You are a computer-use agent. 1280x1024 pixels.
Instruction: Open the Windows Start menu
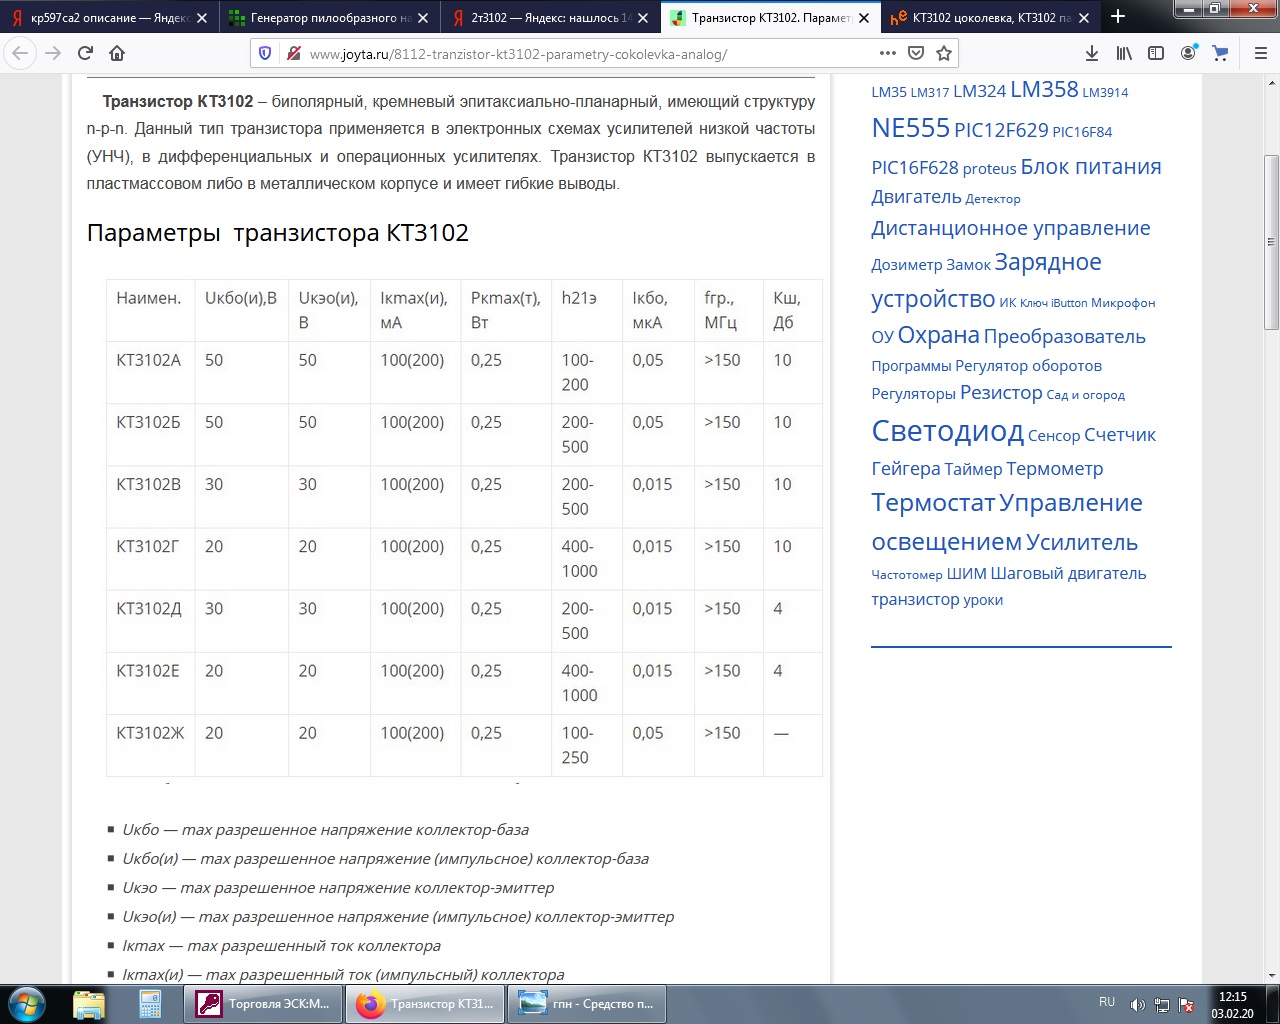tap(27, 1003)
